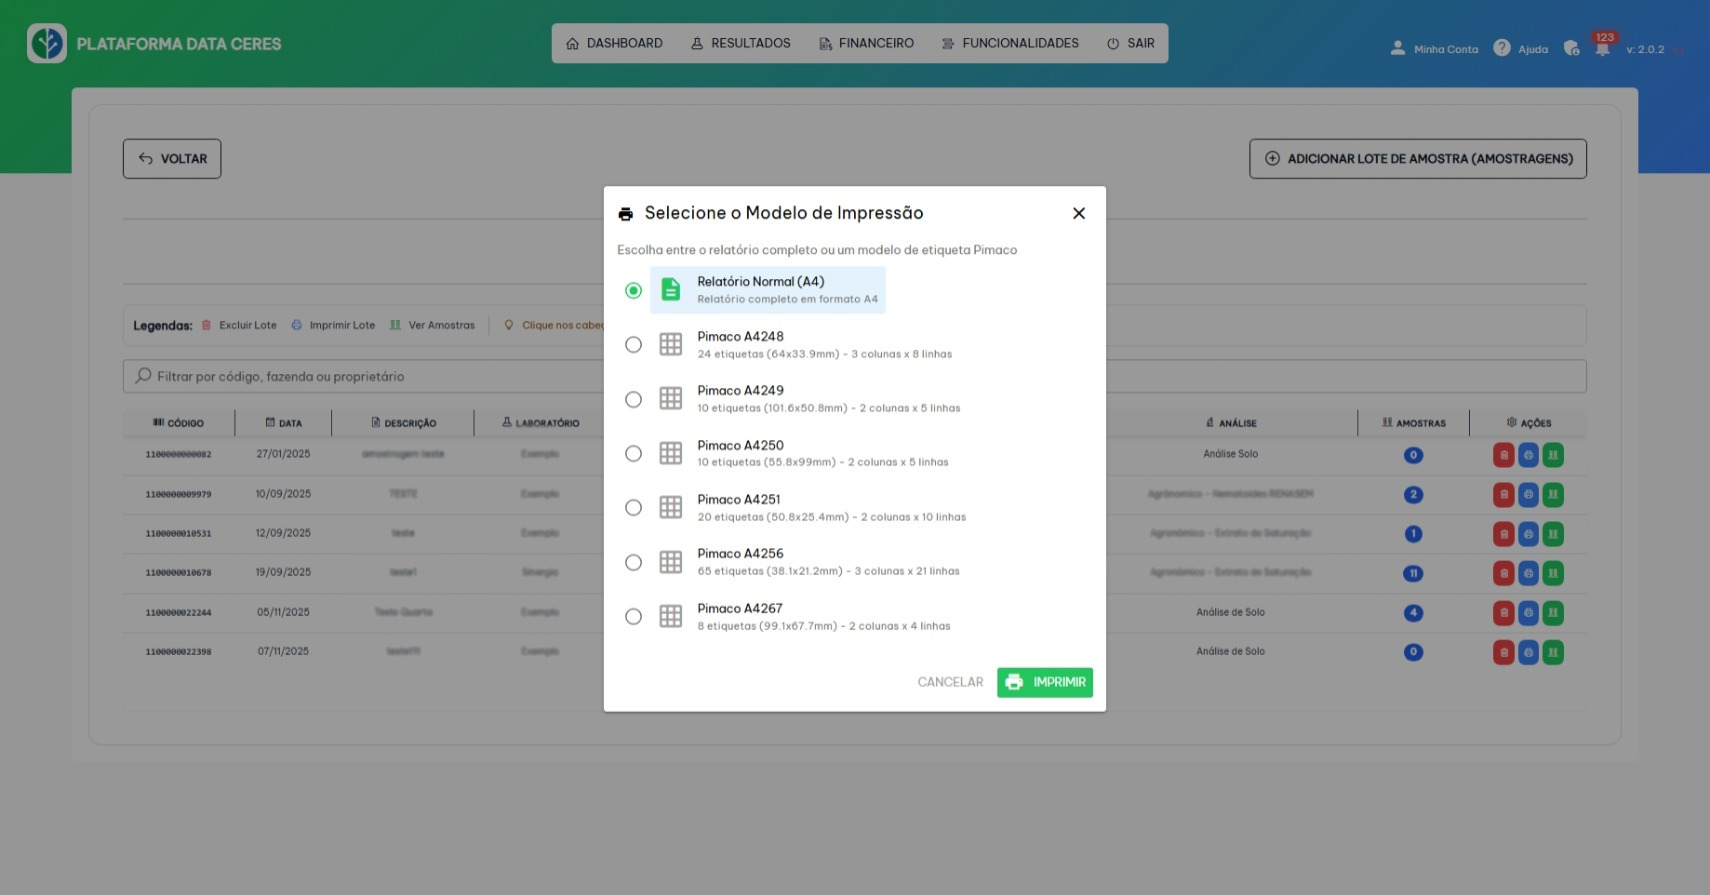Viewport: 1710px width, 895px height.
Task: Sort by the DATA column header
Action: pyautogui.click(x=284, y=423)
